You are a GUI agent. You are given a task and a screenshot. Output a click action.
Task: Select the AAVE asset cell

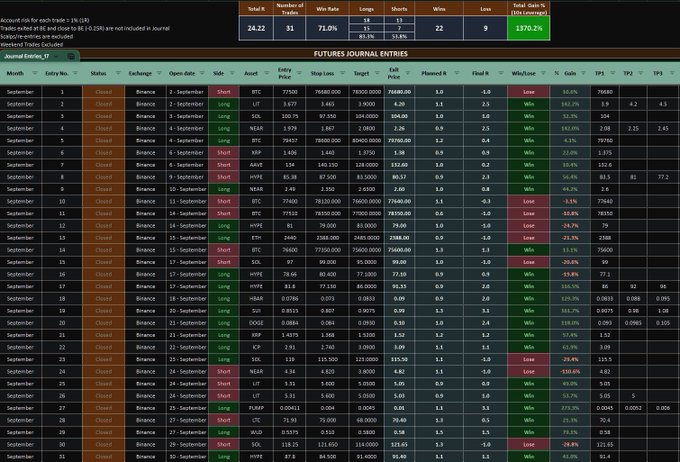coord(256,165)
